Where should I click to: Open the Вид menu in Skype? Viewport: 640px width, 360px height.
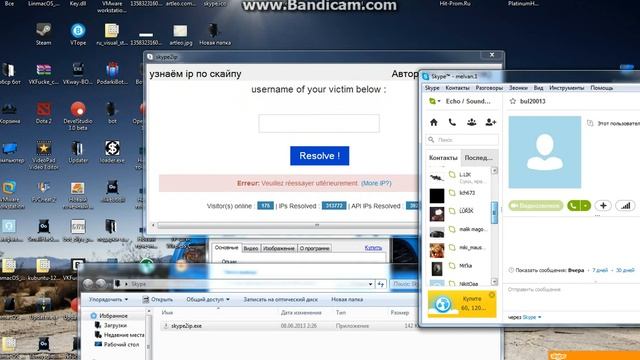point(538,88)
